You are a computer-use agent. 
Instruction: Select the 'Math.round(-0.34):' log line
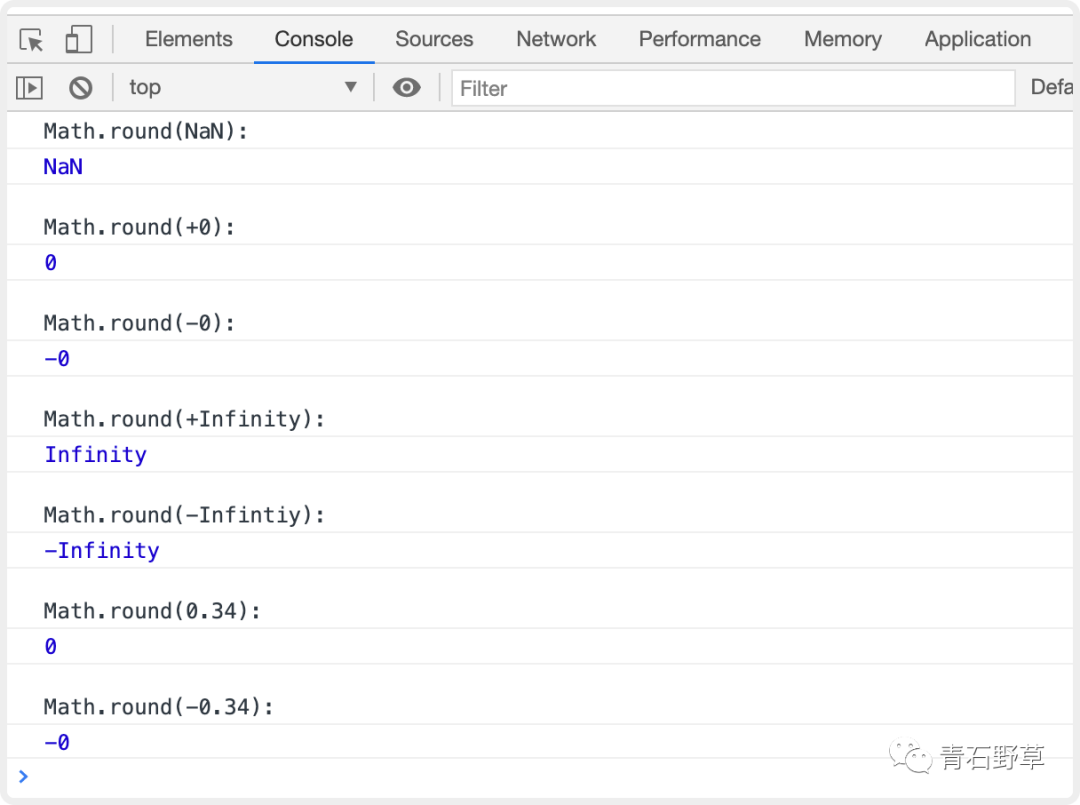click(158, 707)
